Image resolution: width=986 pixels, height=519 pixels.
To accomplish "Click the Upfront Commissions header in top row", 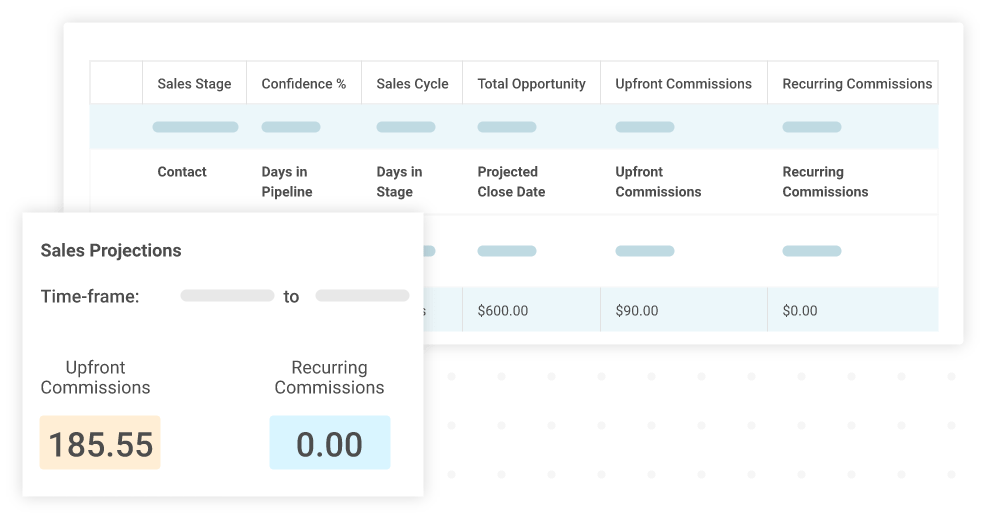I will click(684, 84).
